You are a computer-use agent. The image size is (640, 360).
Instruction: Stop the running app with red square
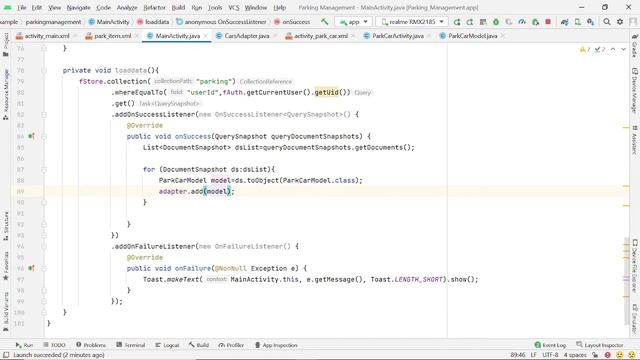[548, 22]
